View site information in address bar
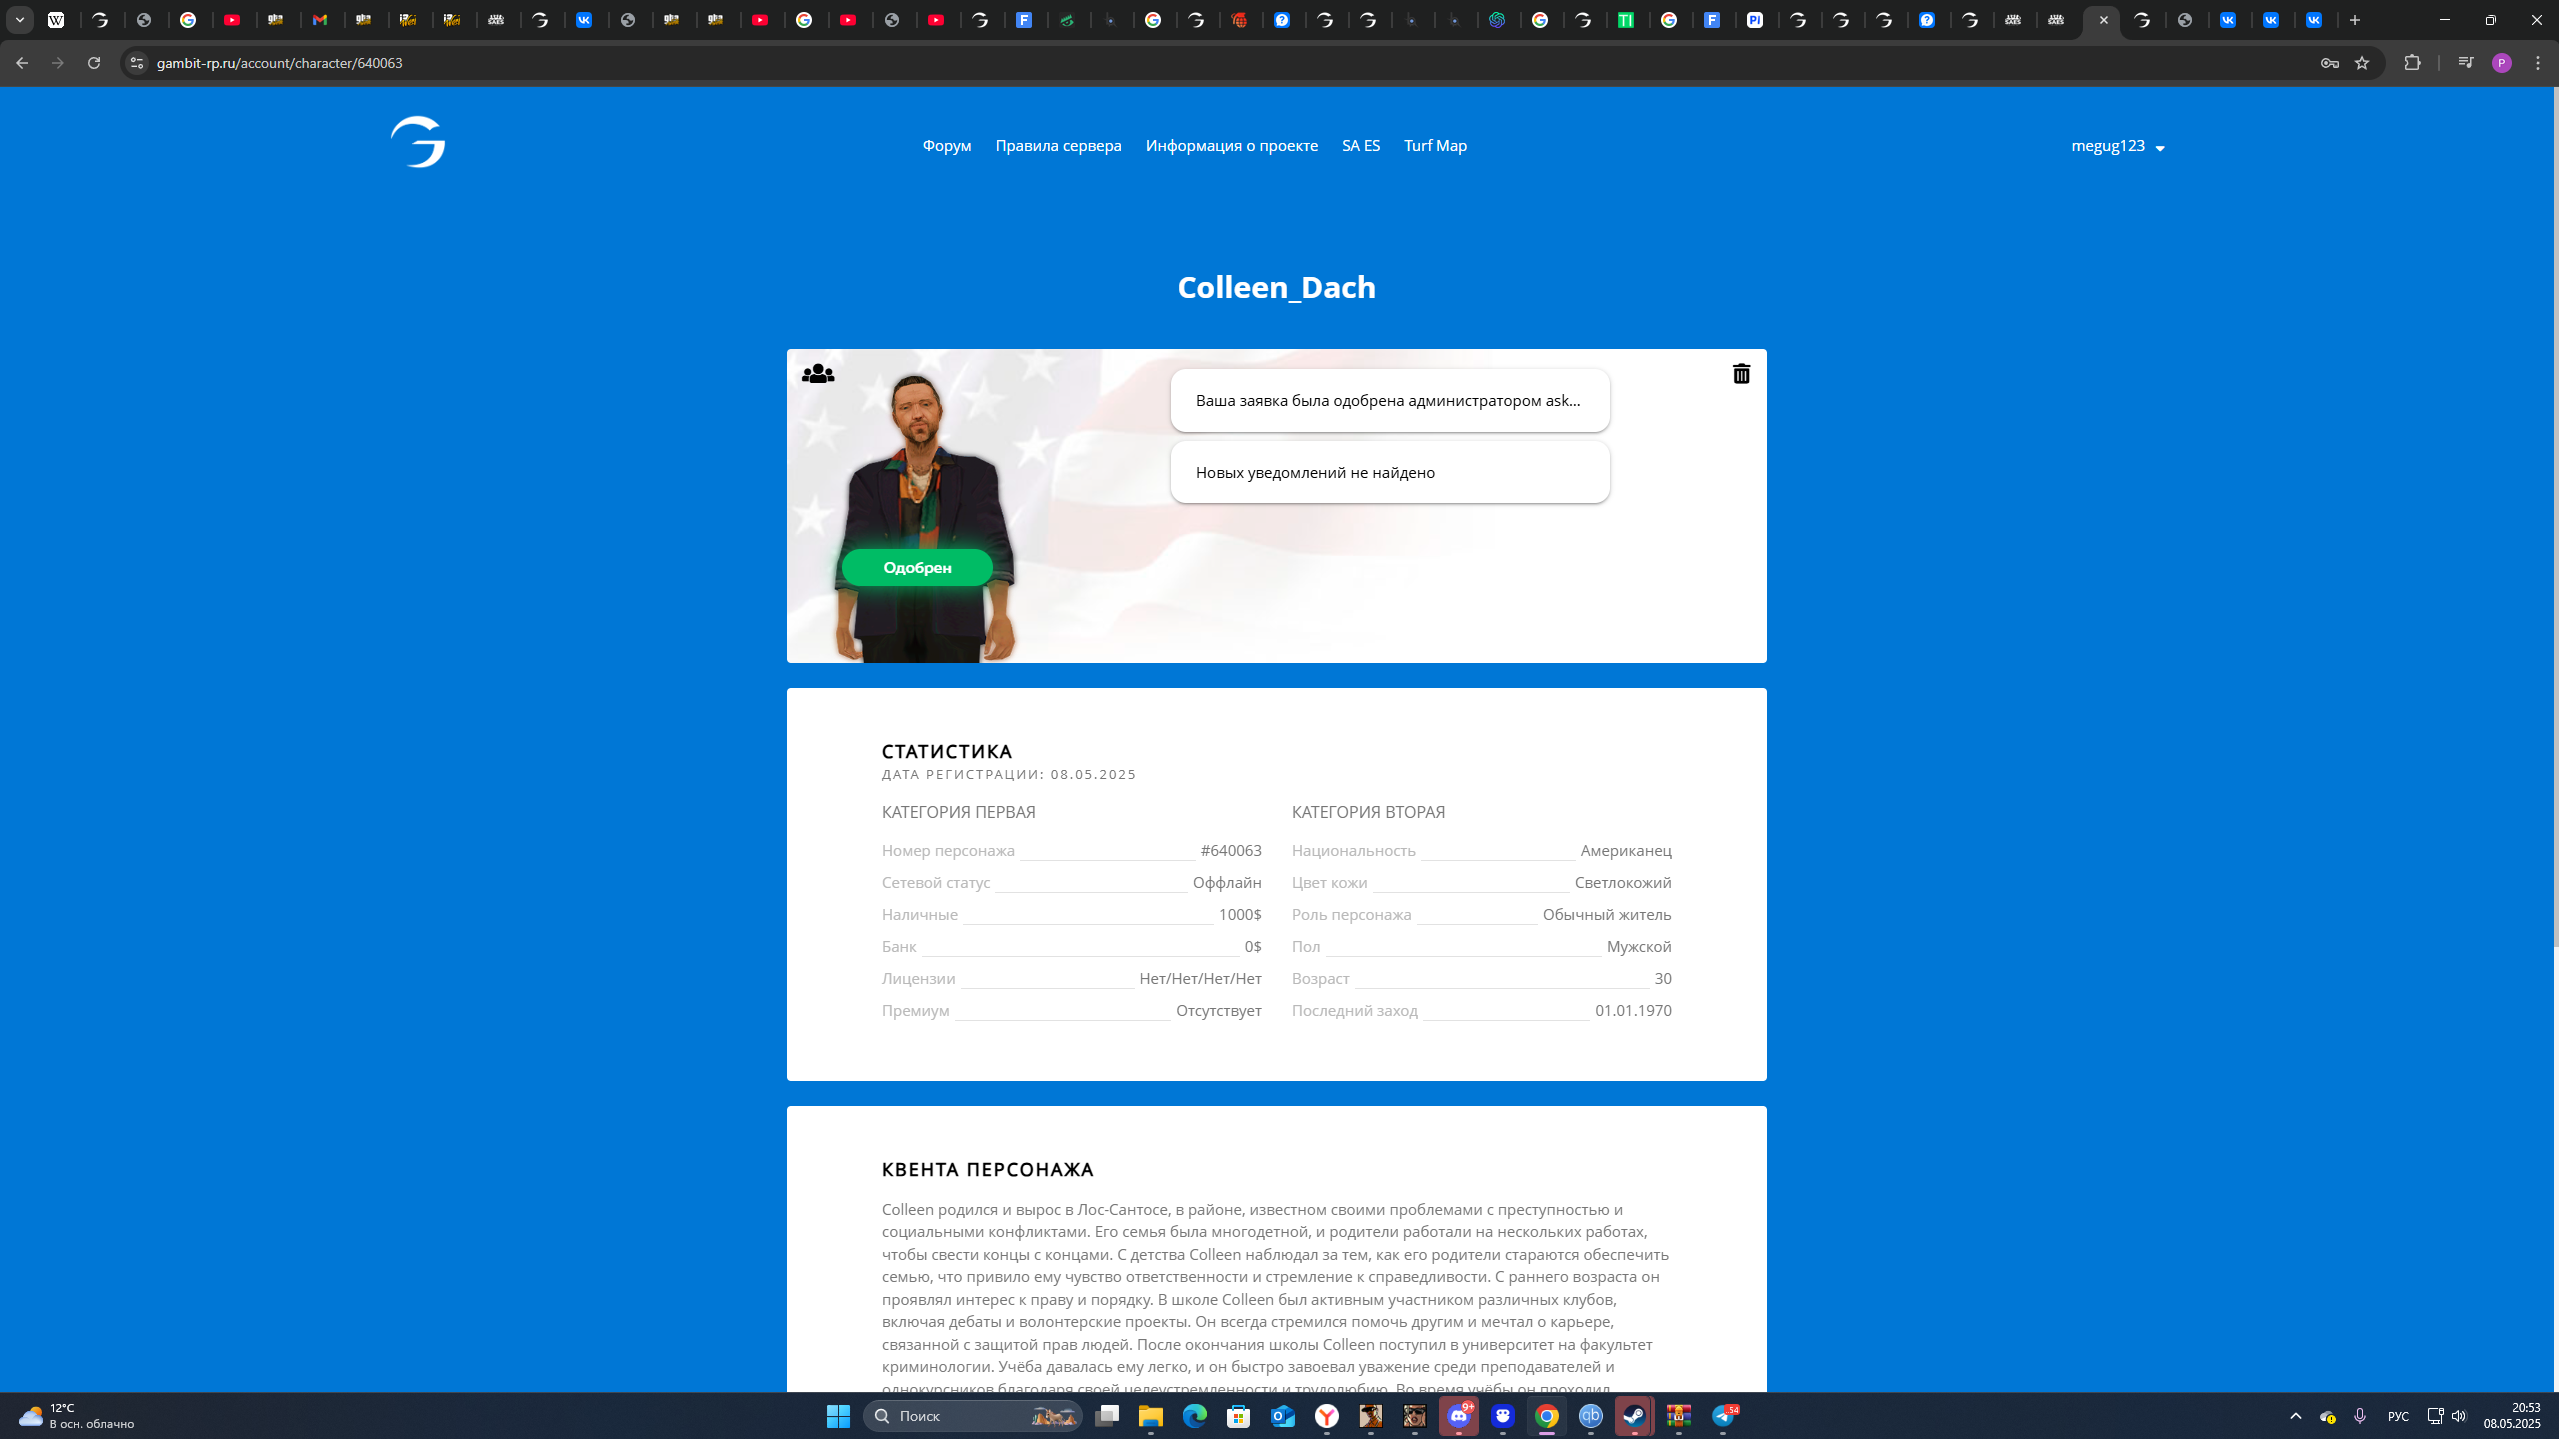This screenshot has width=2559, height=1439. (137, 63)
